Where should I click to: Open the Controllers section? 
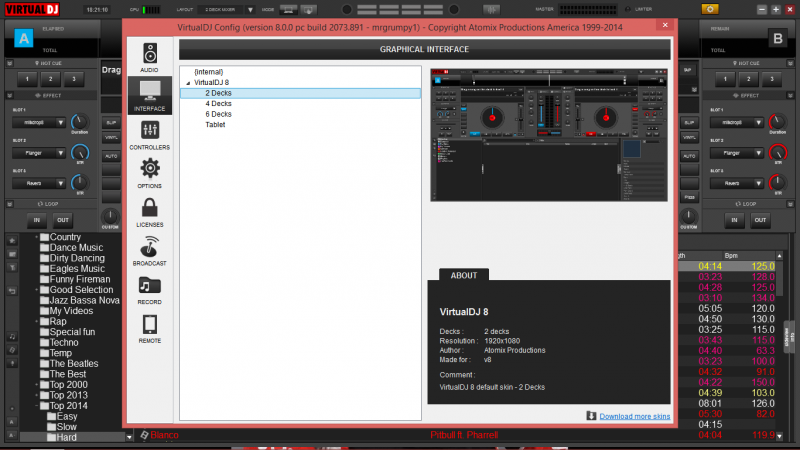point(149,135)
